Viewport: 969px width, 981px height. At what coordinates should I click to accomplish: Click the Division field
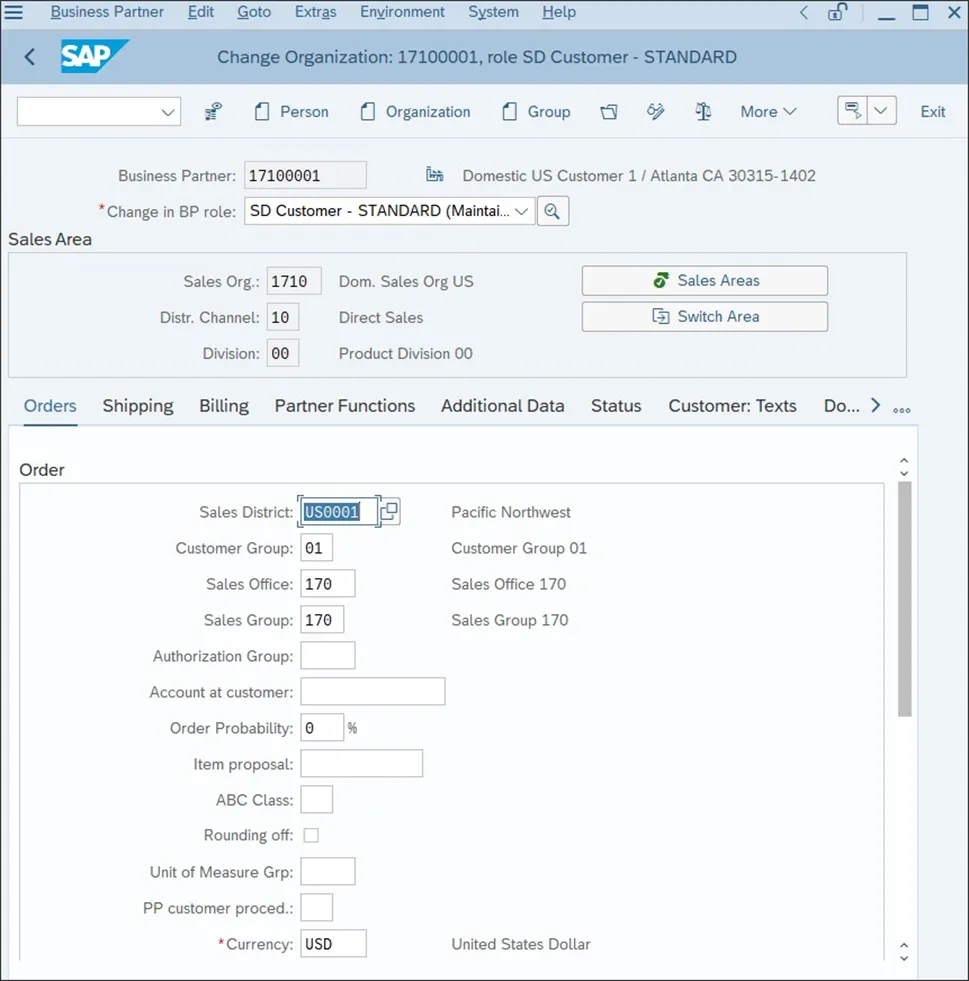pyautogui.click(x=283, y=353)
